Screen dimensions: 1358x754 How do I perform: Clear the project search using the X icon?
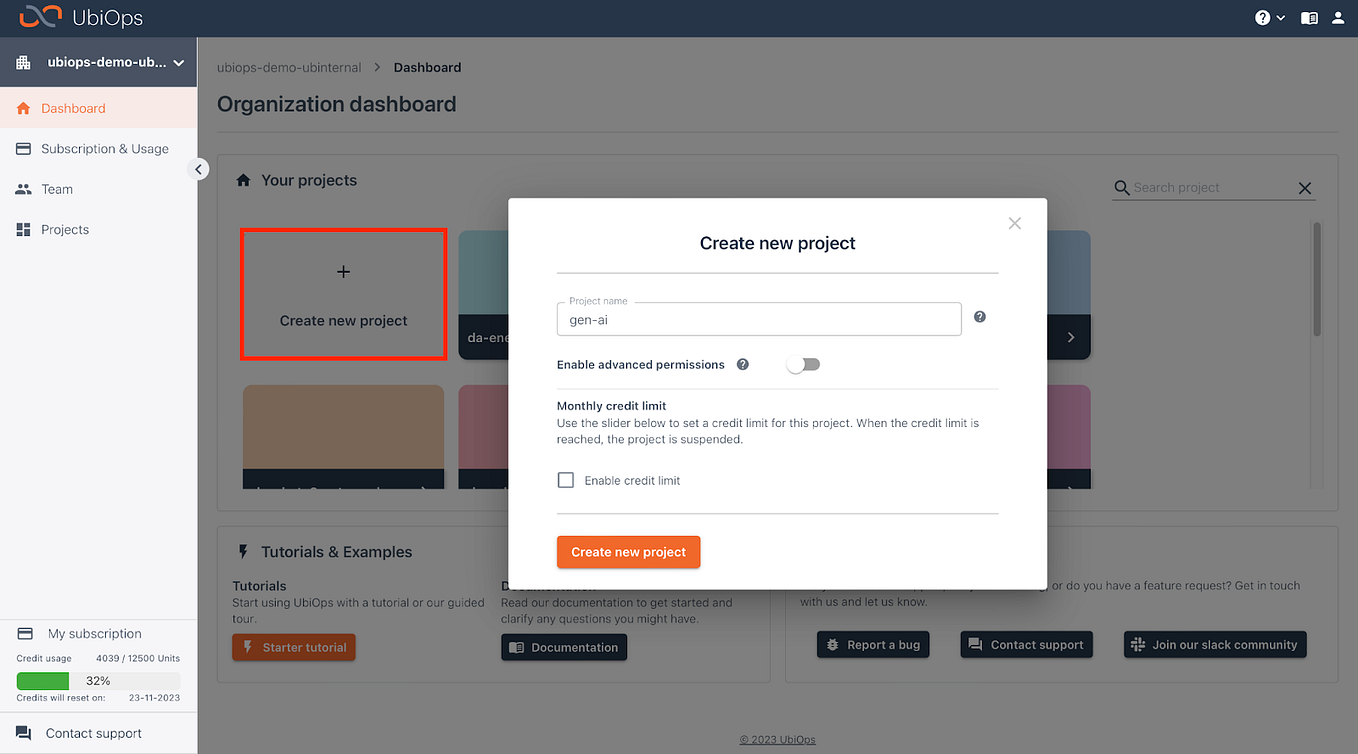click(x=1305, y=188)
